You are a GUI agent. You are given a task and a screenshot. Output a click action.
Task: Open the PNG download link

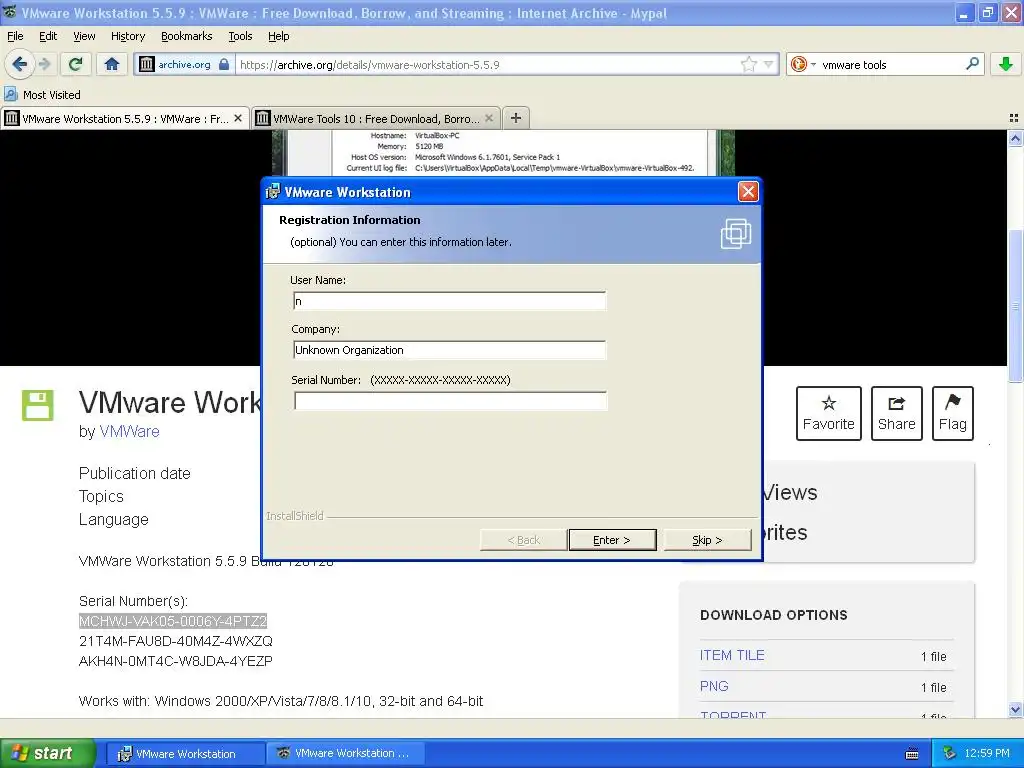tap(714, 686)
